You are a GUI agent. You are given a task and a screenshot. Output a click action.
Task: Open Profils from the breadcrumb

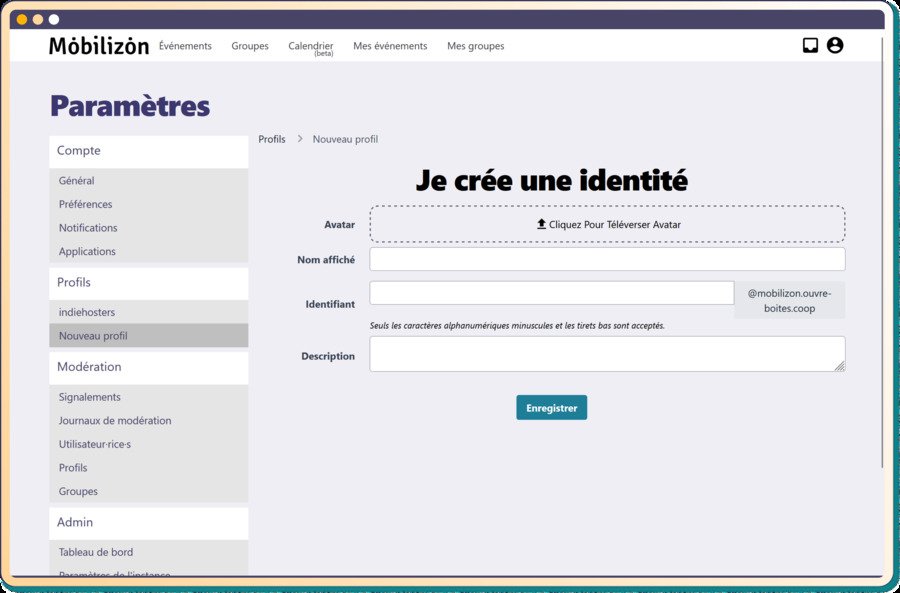[271, 139]
